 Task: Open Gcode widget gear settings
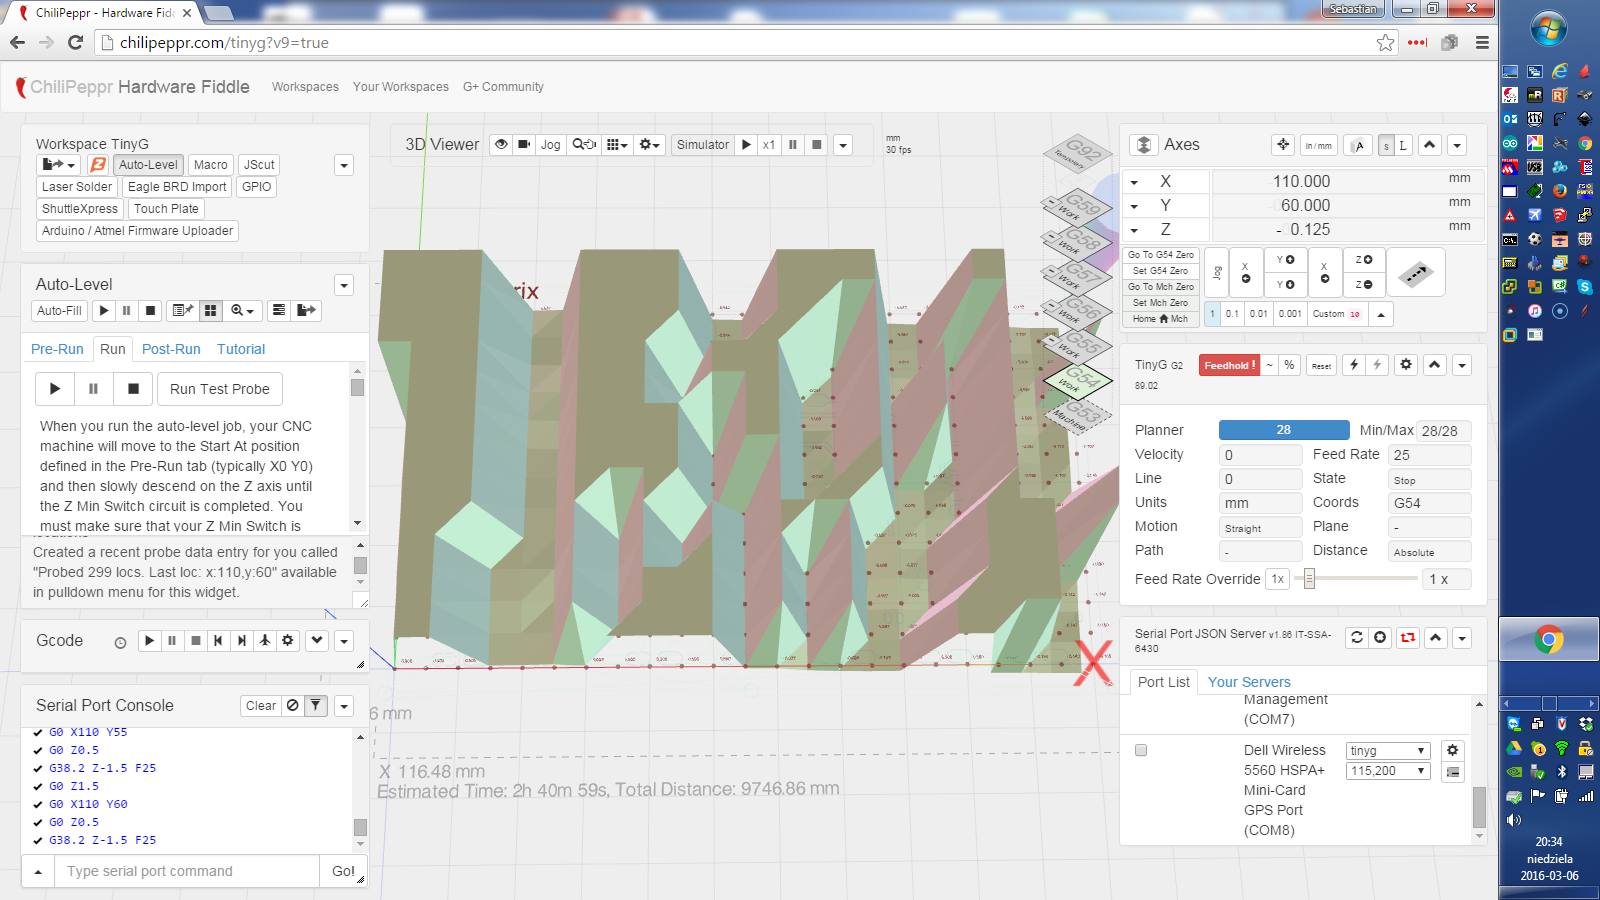288,641
